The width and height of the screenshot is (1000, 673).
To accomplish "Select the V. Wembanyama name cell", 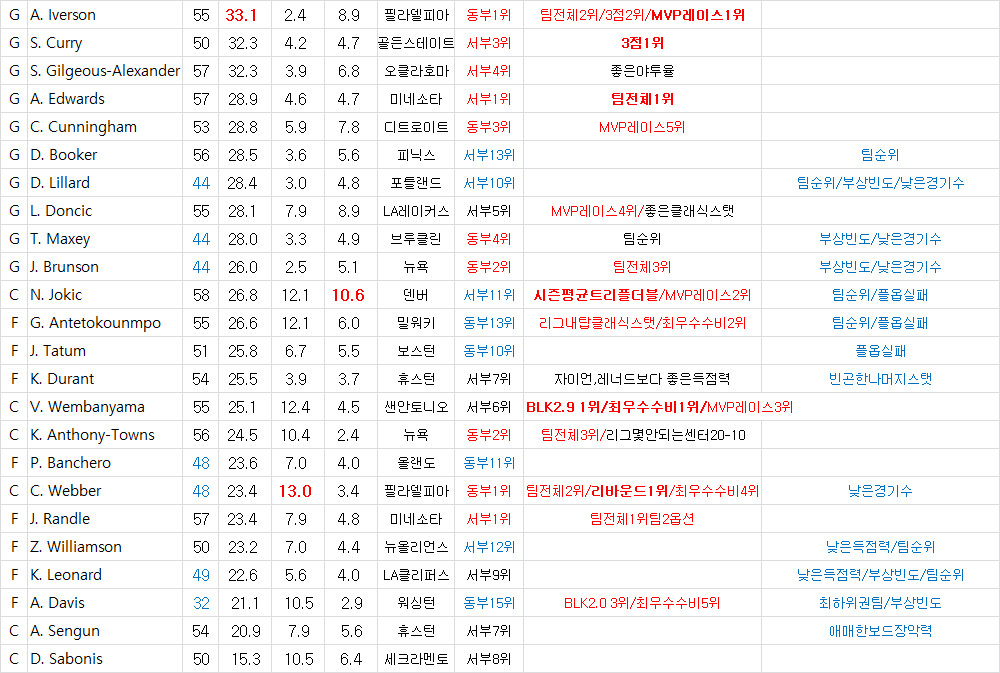I will click(x=105, y=408).
